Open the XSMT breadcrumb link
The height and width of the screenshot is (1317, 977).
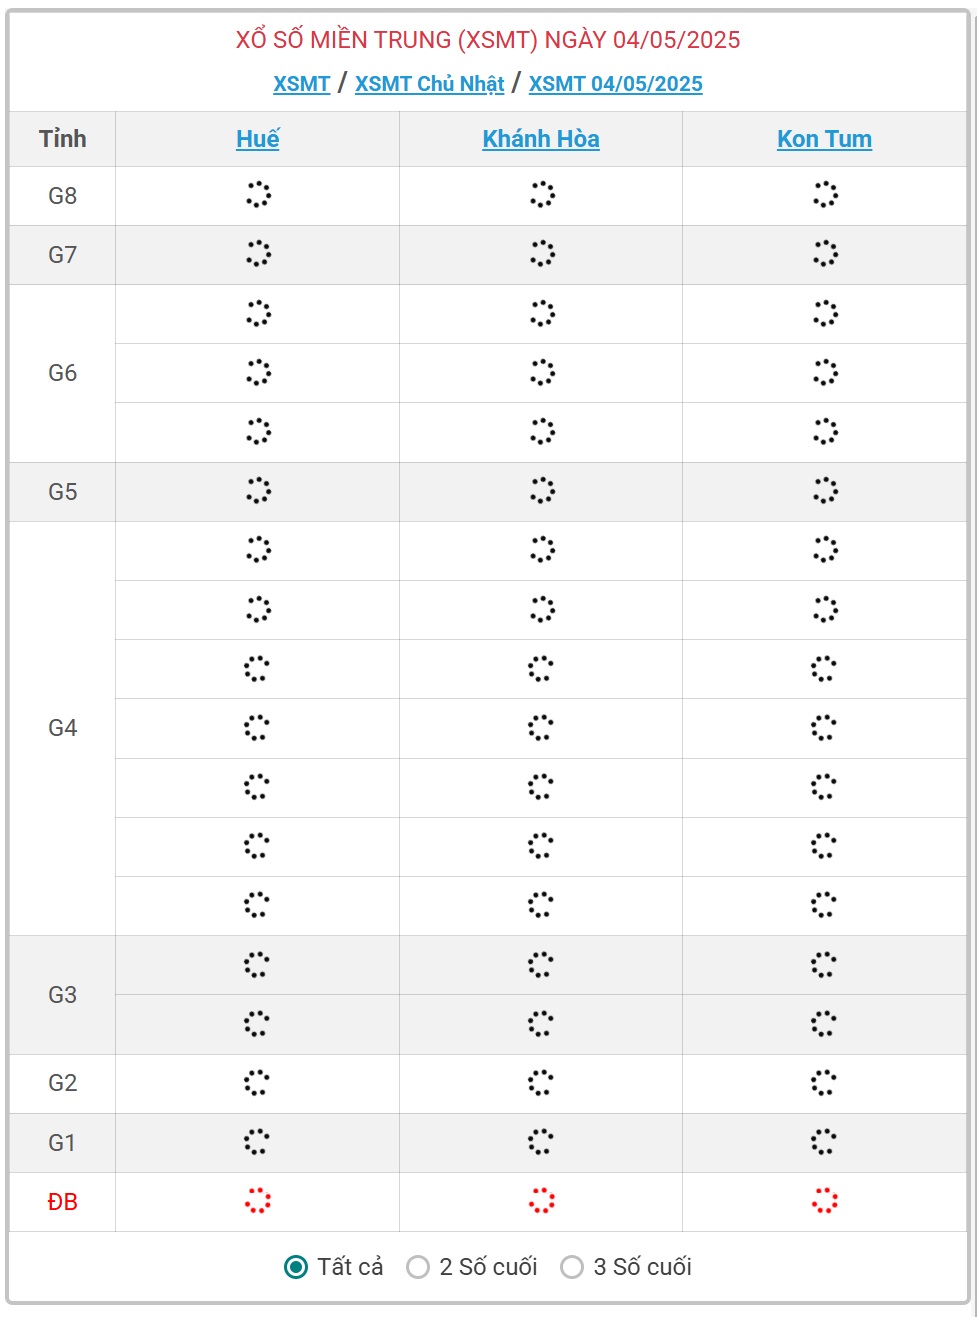click(x=302, y=84)
